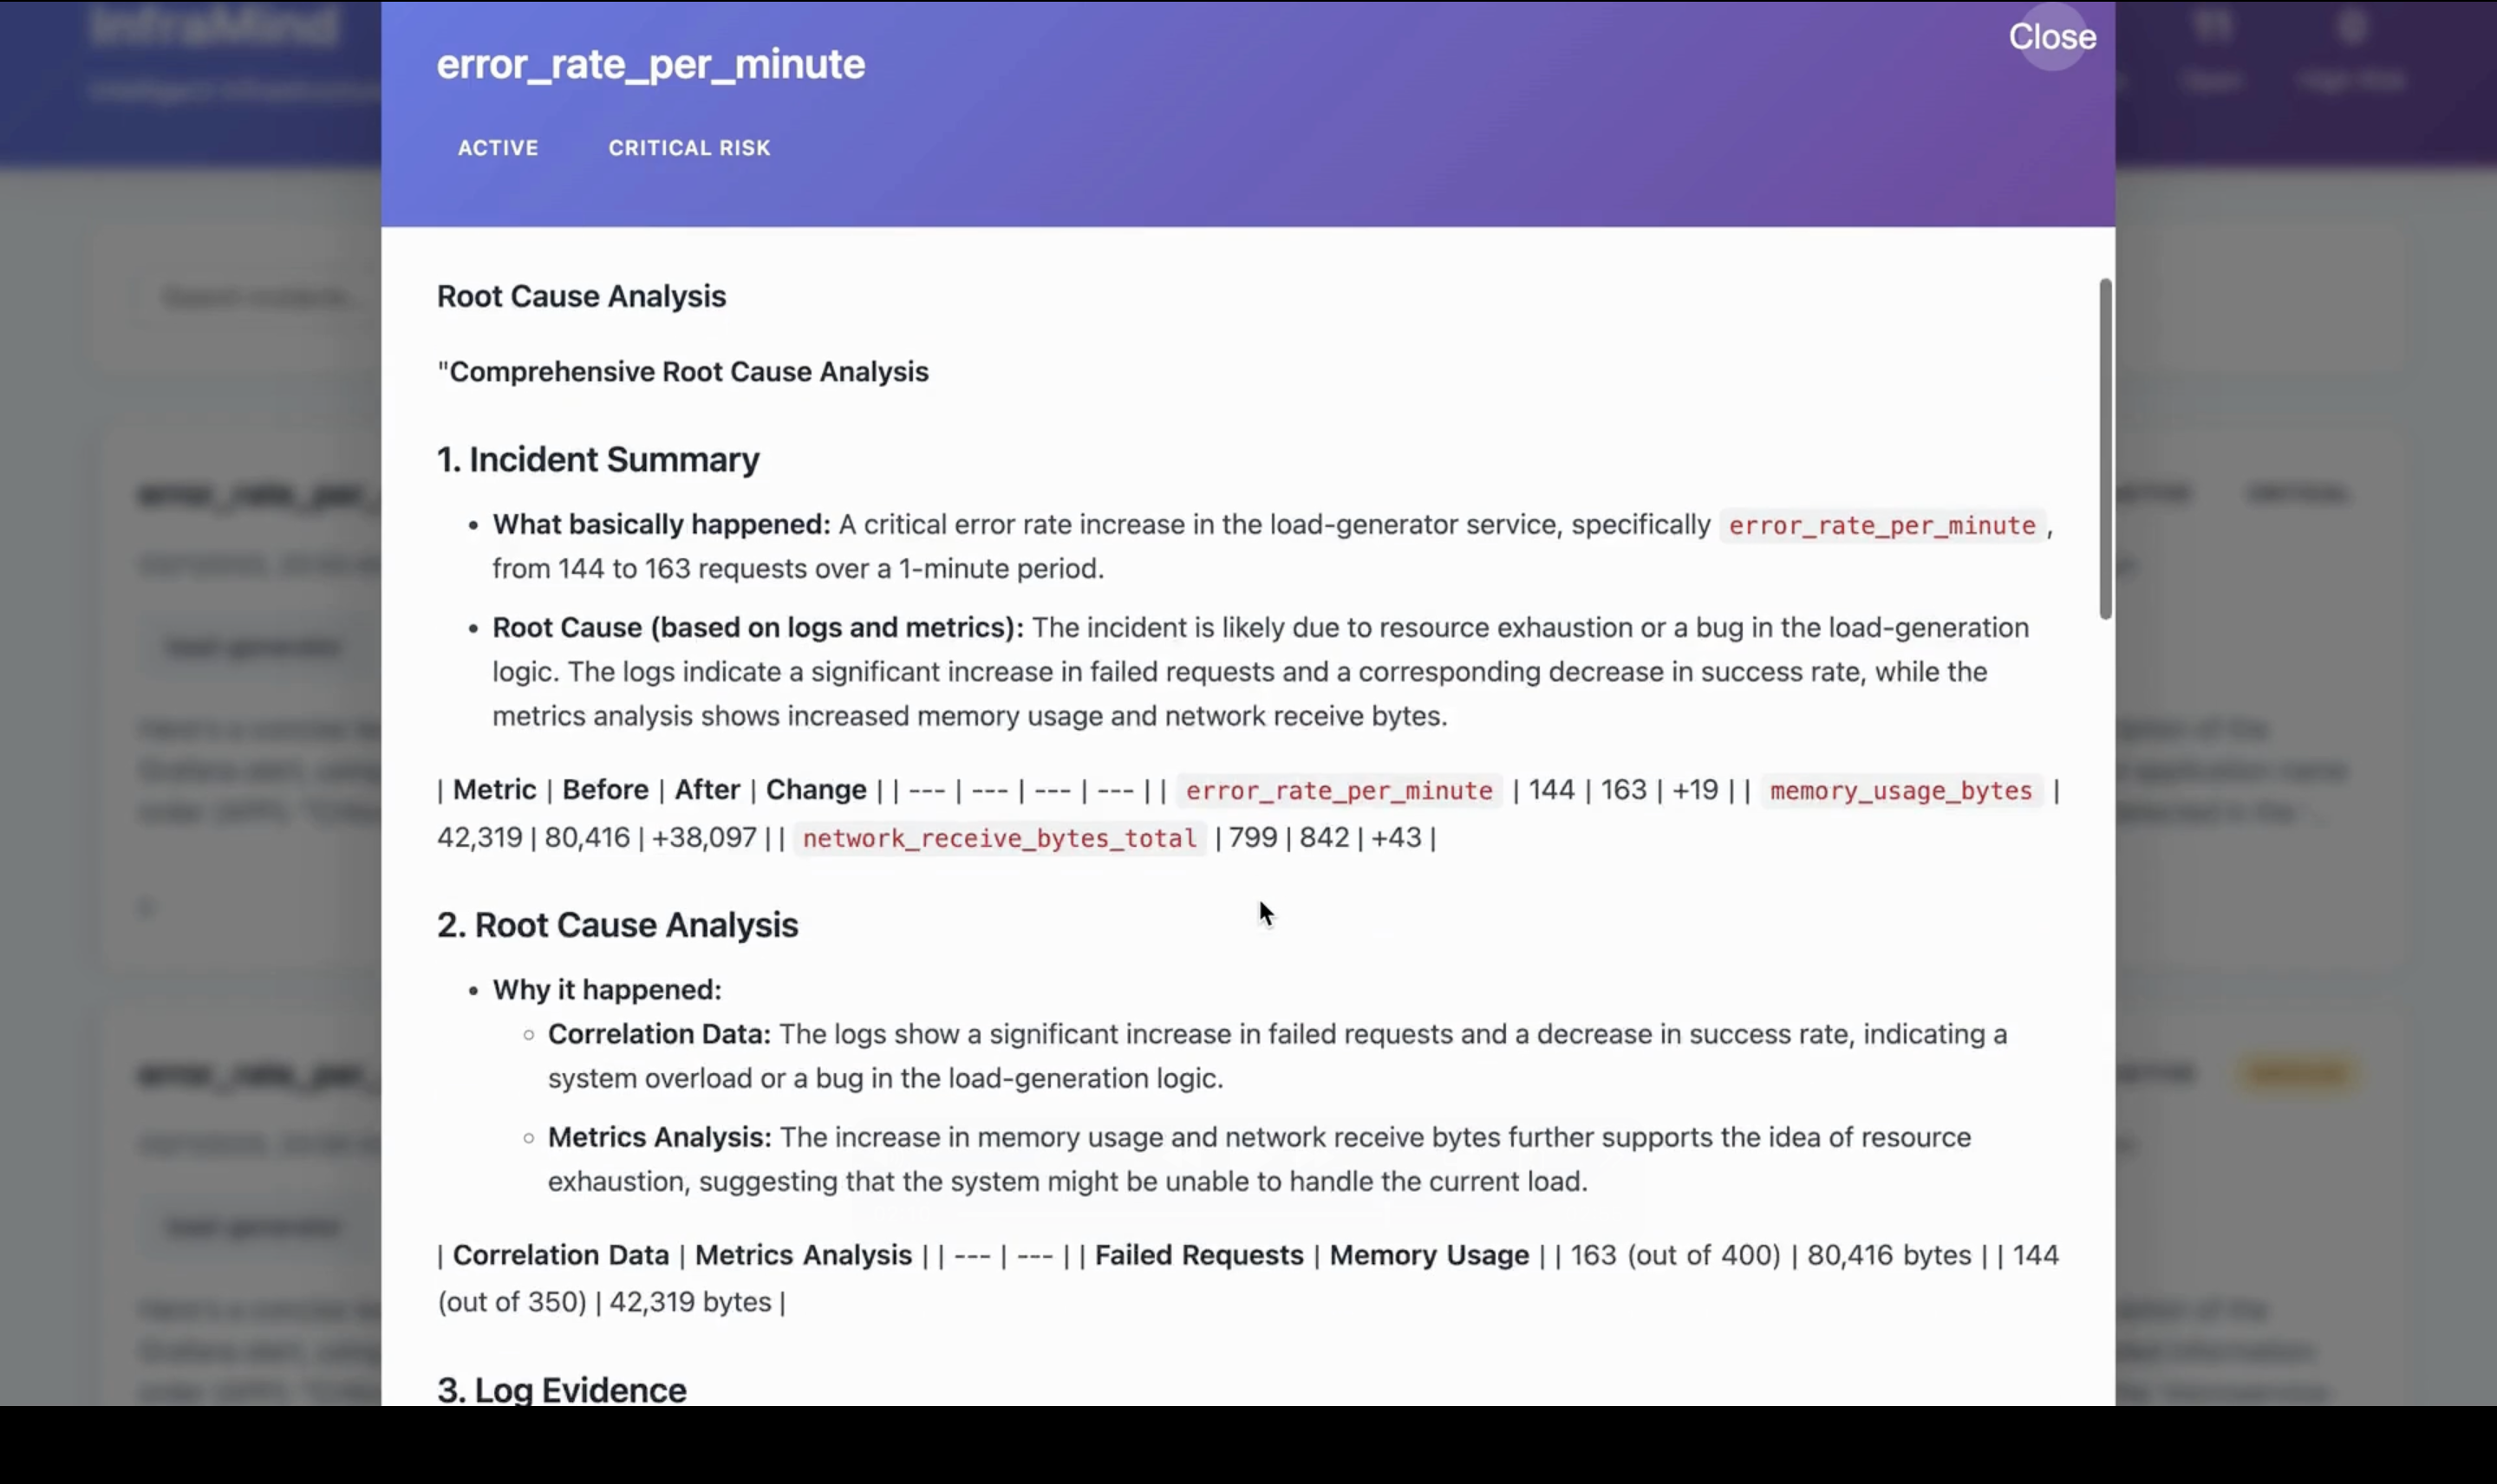Click the blurred InfraMind logo behind modal
The image size is (2497, 1484).
click(x=215, y=28)
